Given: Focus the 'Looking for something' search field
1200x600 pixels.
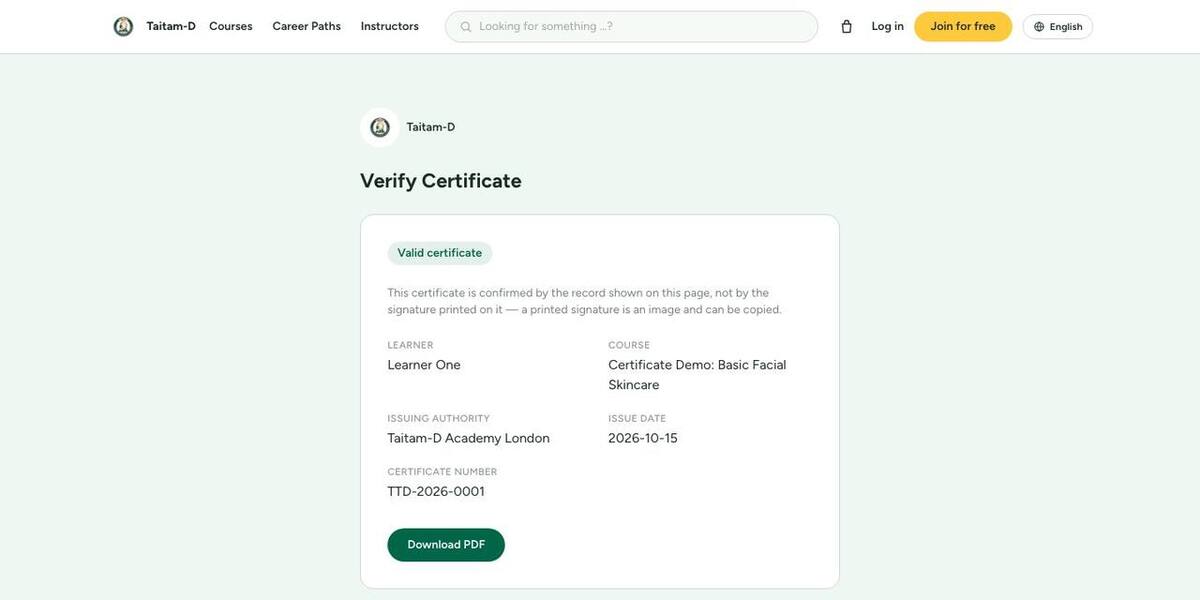Looking at the screenshot, I should (x=631, y=27).
